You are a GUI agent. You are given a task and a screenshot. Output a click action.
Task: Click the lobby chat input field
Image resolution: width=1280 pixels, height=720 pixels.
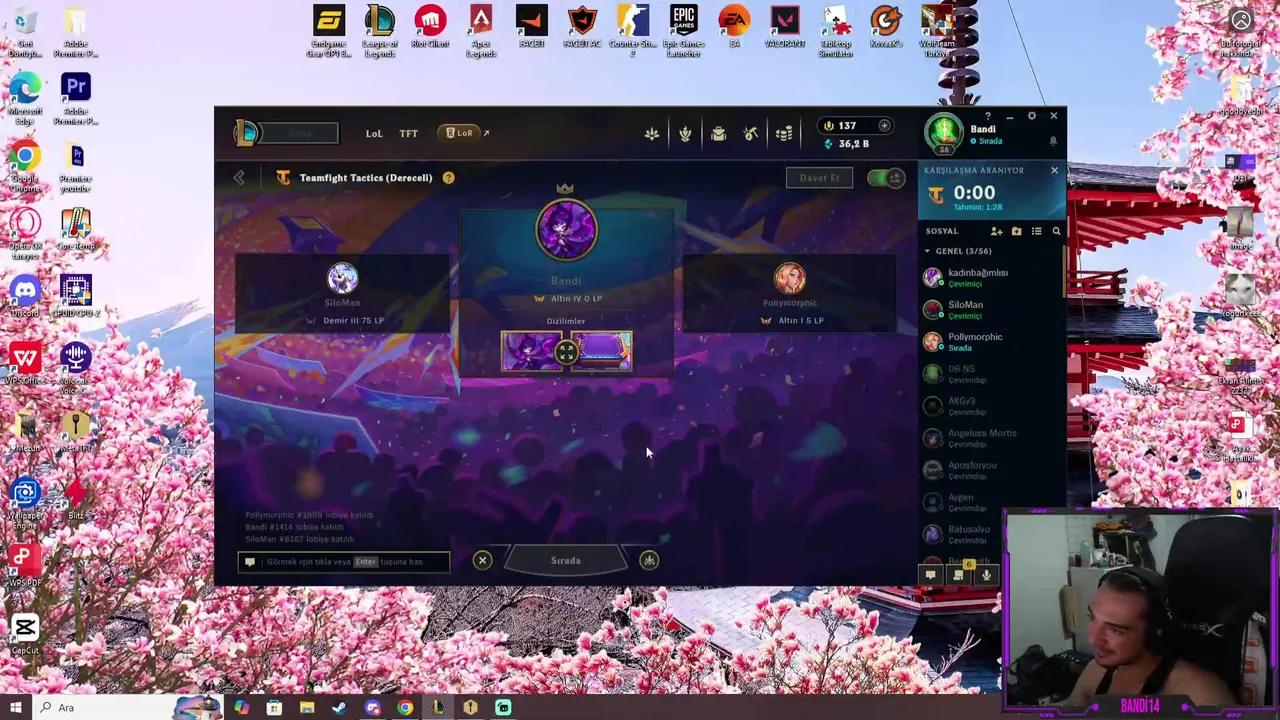click(x=344, y=562)
